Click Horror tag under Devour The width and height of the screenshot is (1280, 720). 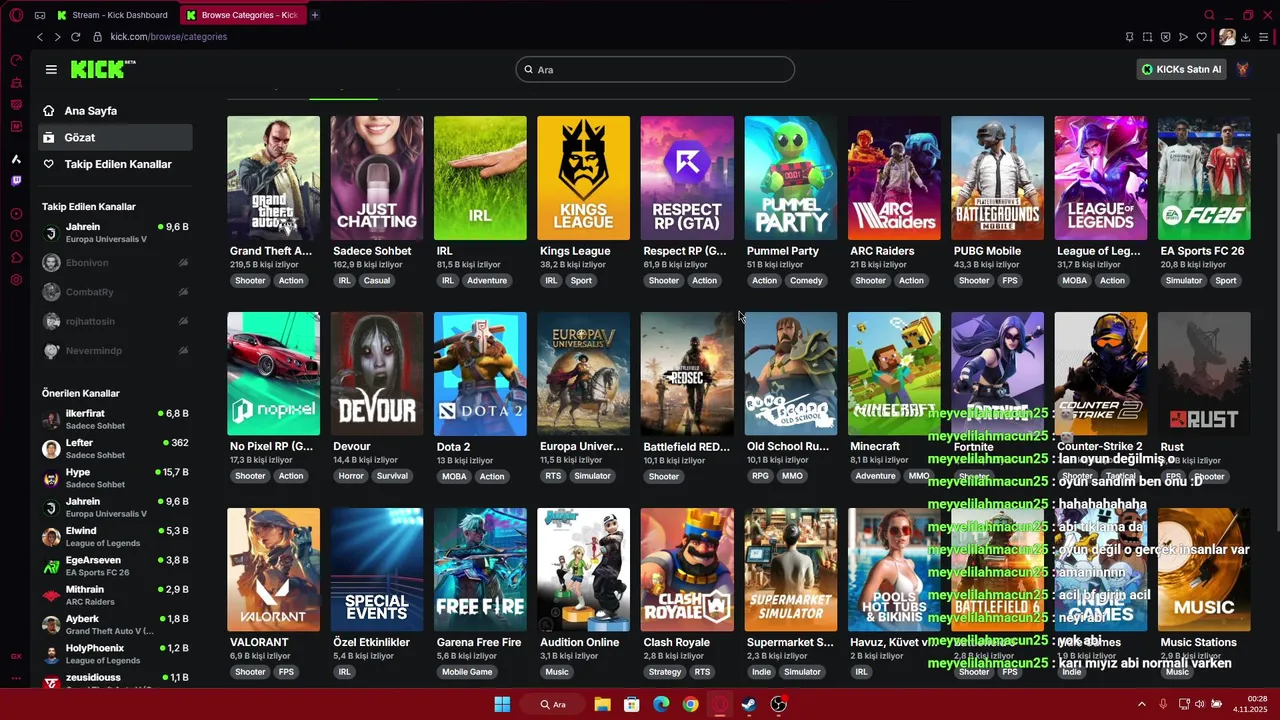click(x=351, y=476)
